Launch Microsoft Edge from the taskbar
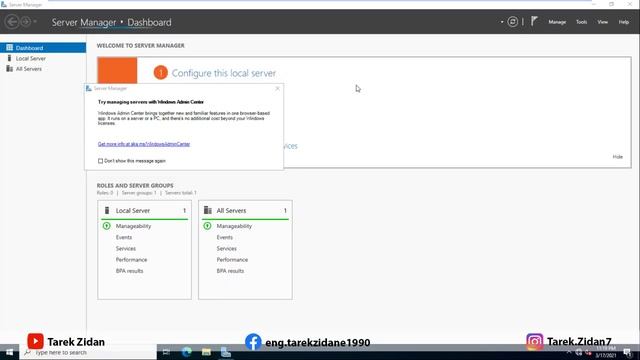The image size is (640, 360). coord(187,352)
